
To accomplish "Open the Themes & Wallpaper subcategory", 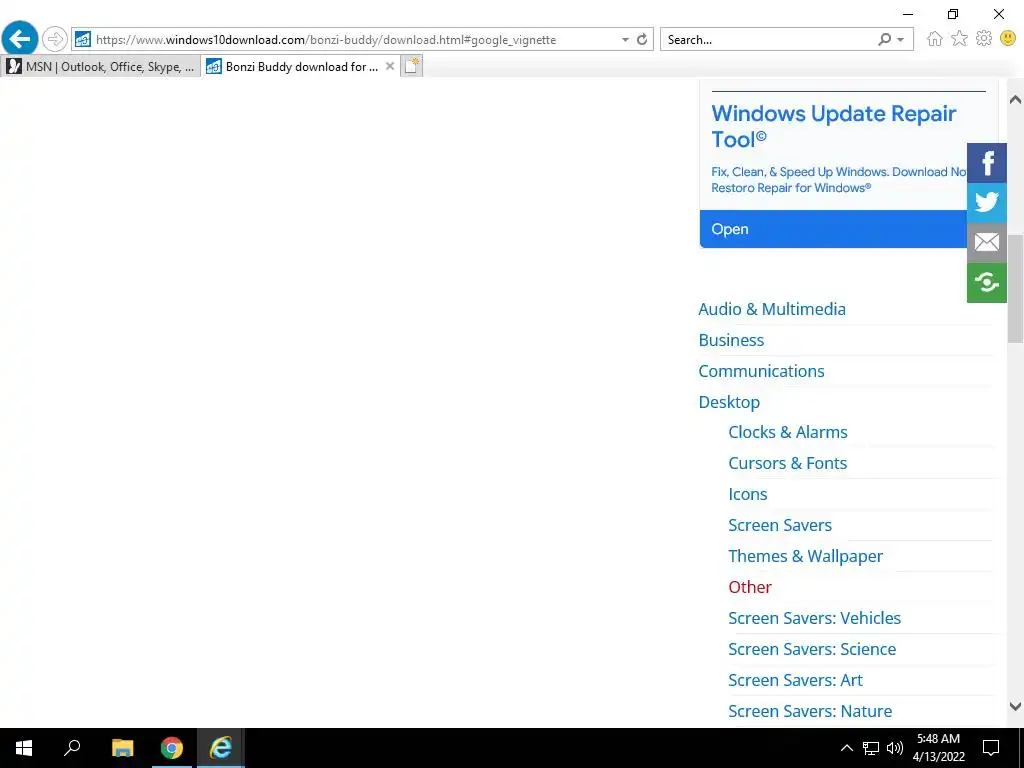I will click(x=805, y=556).
